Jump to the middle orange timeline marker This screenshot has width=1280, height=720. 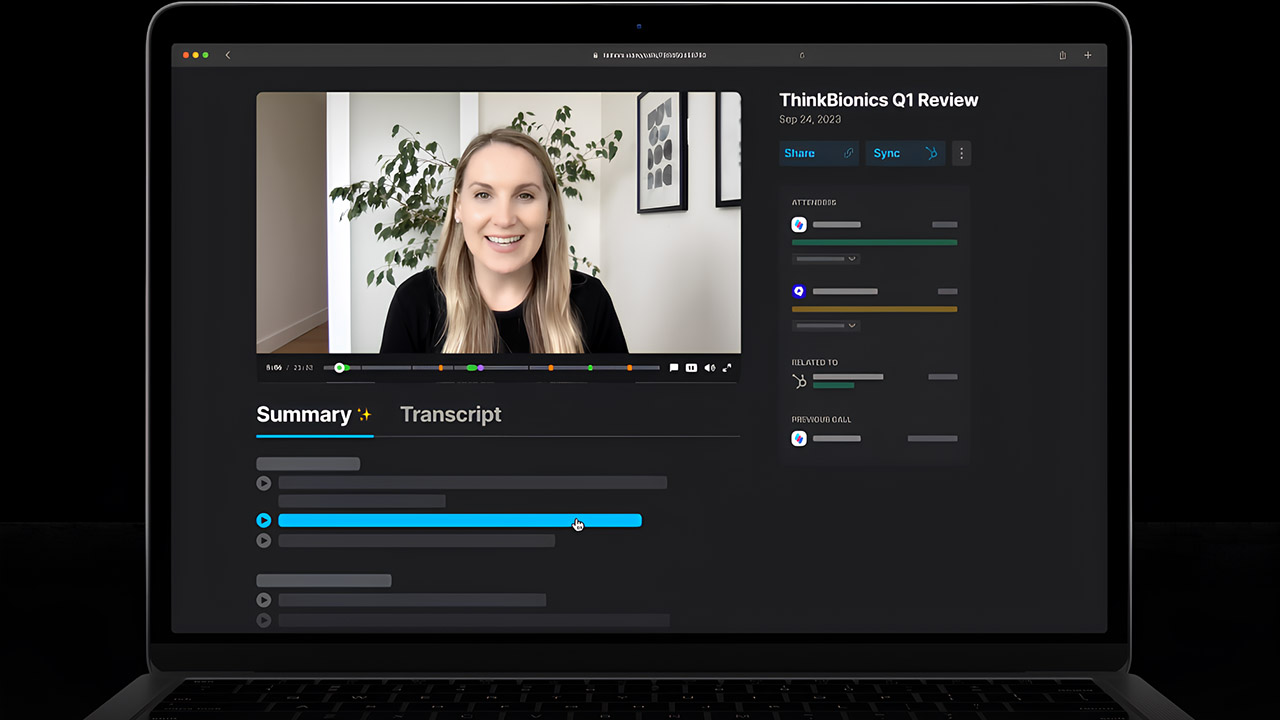(550, 368)
